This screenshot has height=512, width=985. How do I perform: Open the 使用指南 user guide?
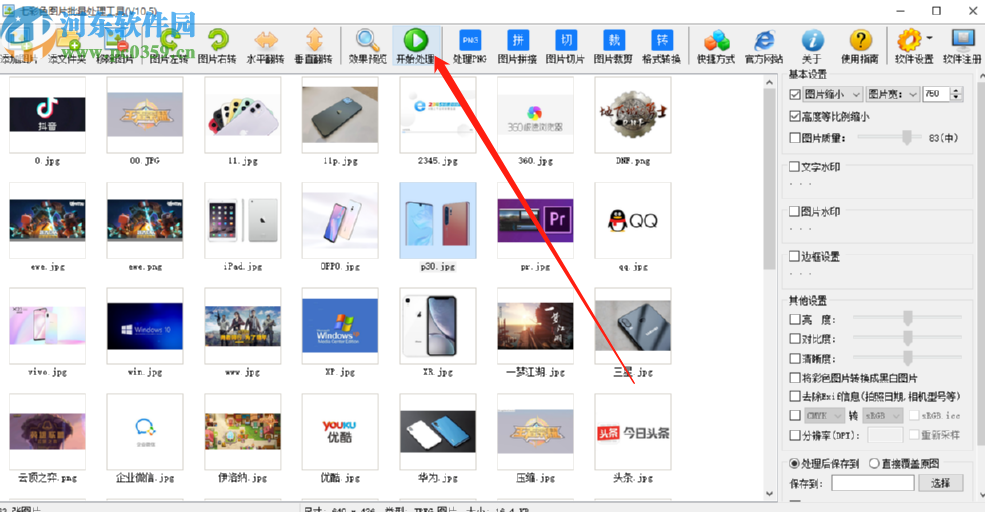(x=860, y=44)
